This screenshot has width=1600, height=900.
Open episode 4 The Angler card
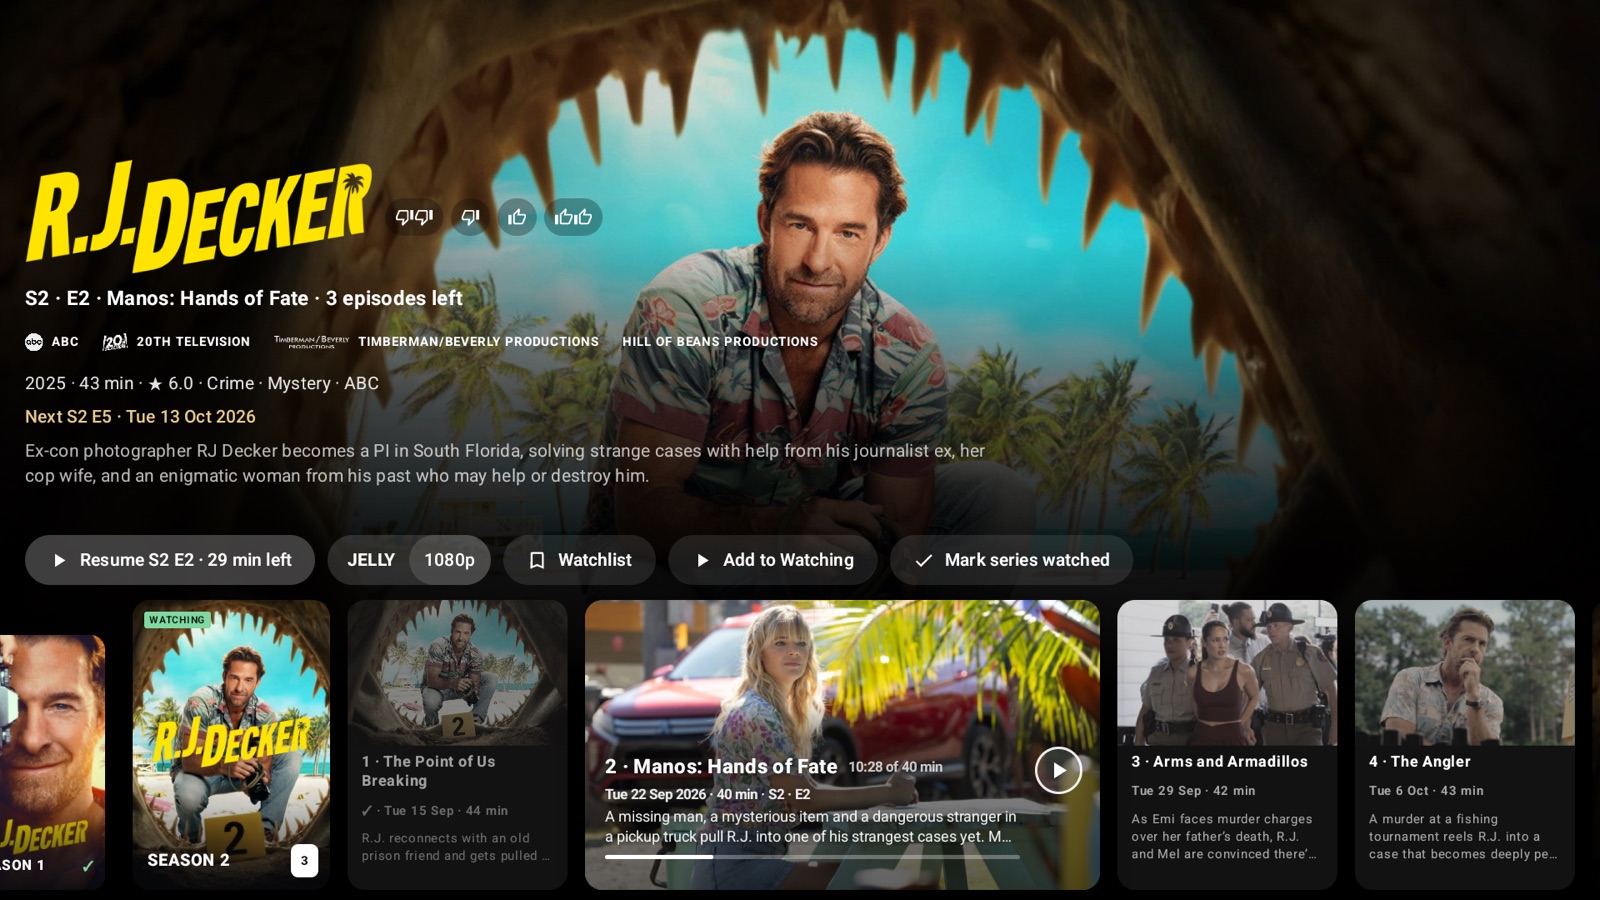coord(1465,745)
